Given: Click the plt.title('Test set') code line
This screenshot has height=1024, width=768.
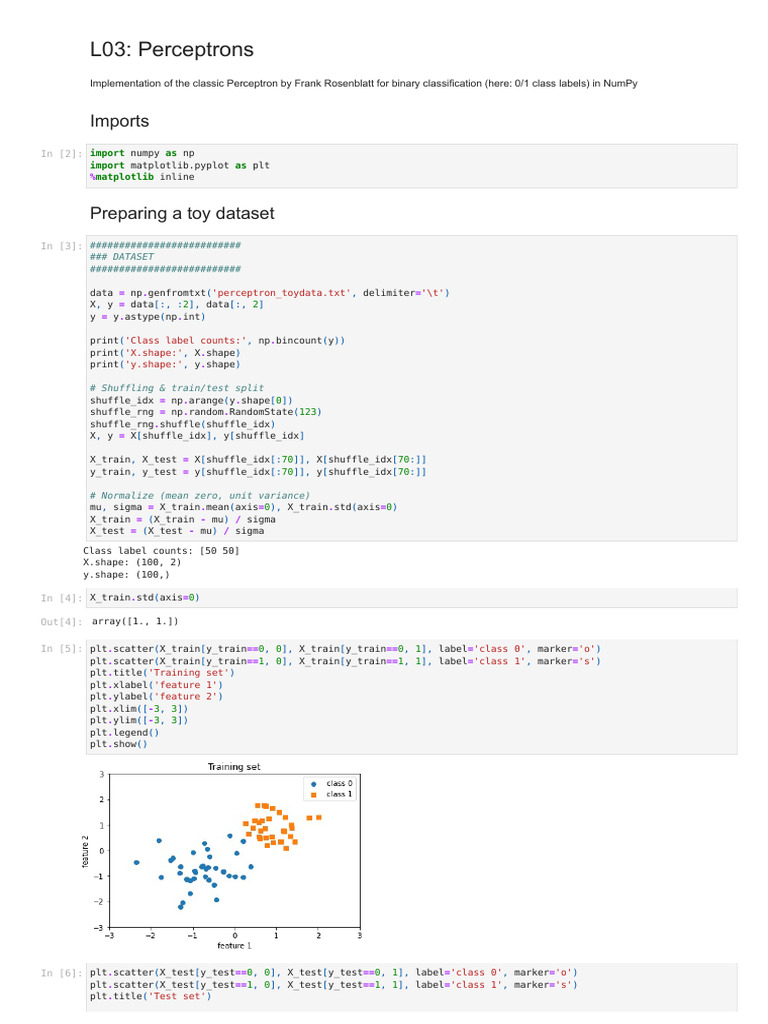Looking at the screenshot, I should (x=151, y=996).
